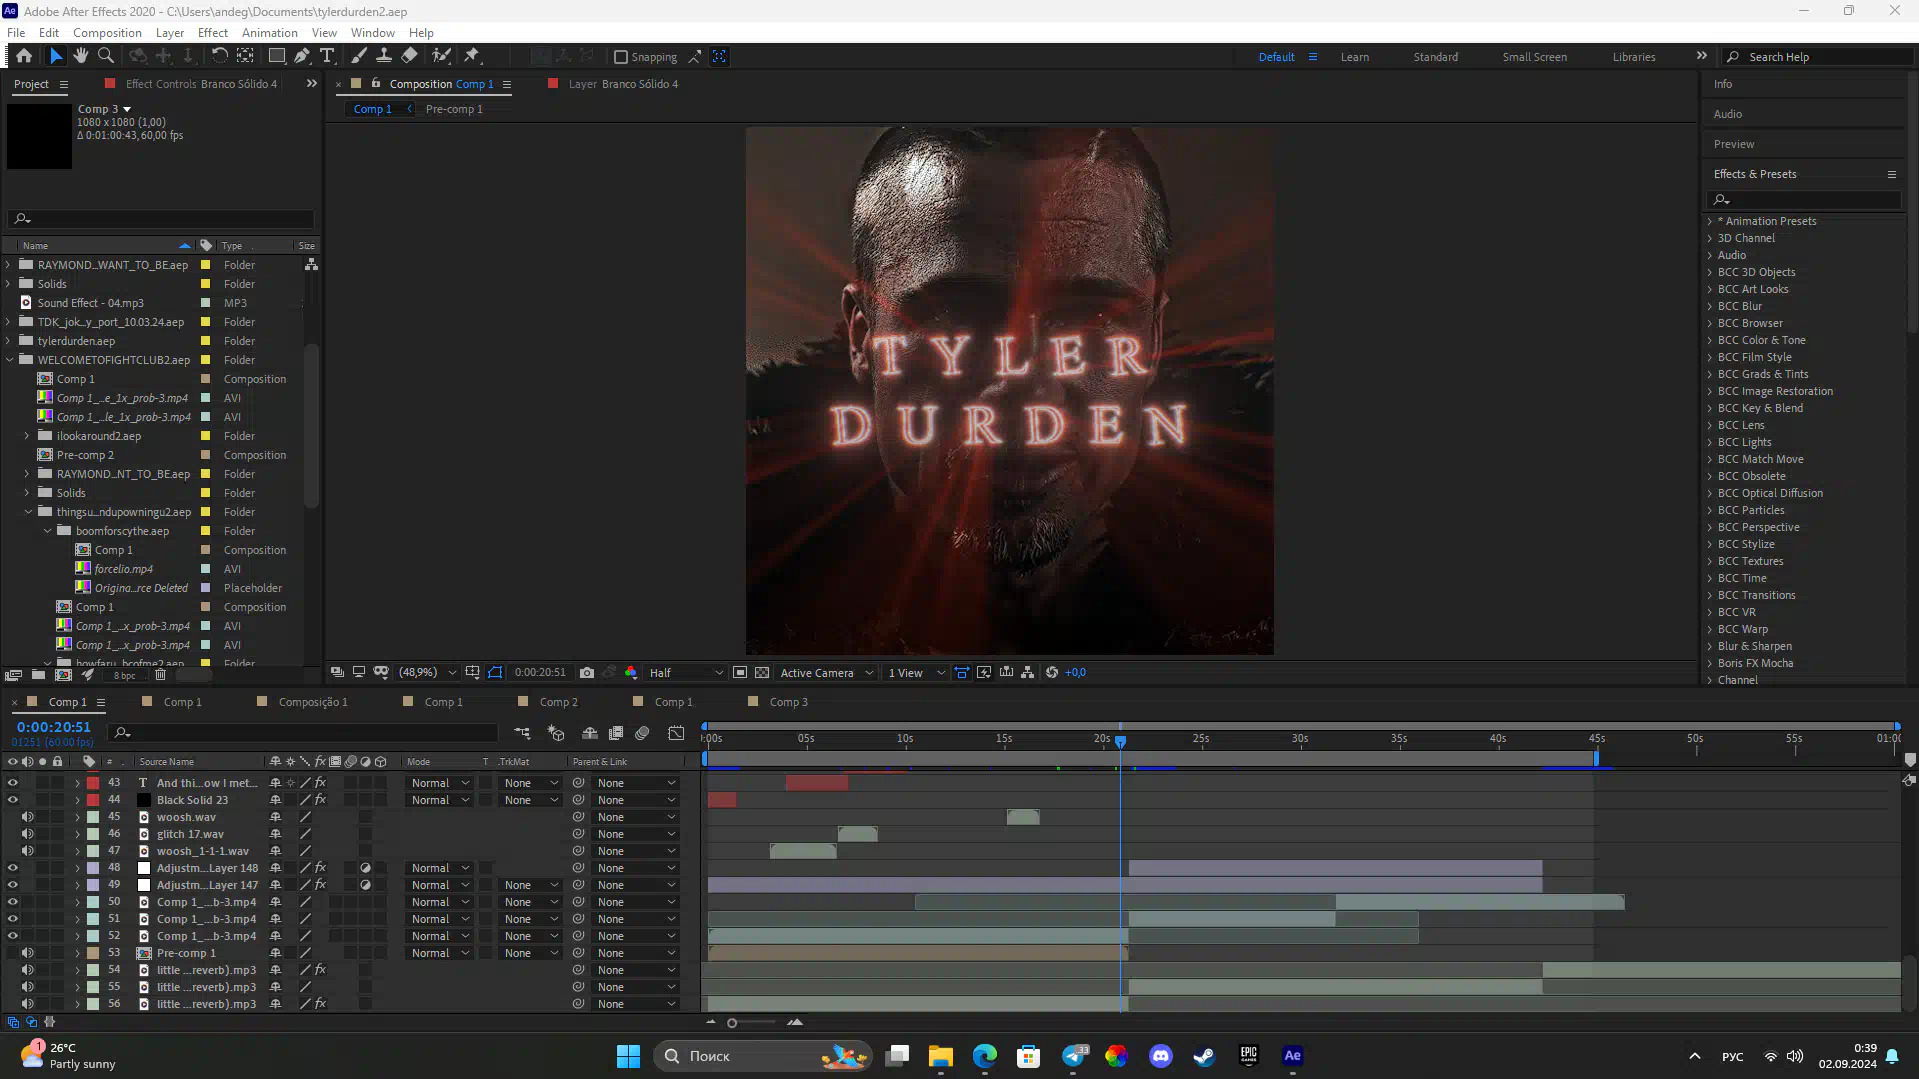
Task: Open the Preview panel
Action: click(x=1734, y=144)
